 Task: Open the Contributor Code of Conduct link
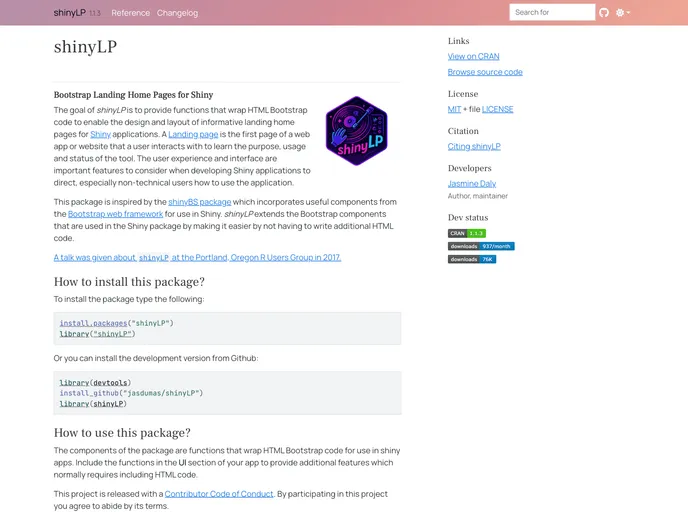219,494
